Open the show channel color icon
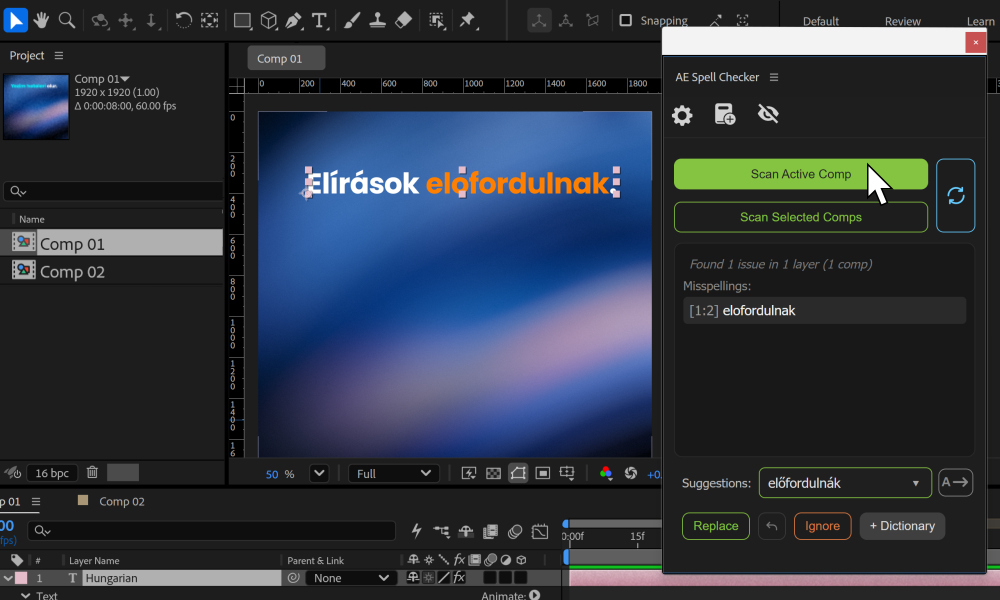This screenshot has height=600, width=1000. tap(606, 473)
